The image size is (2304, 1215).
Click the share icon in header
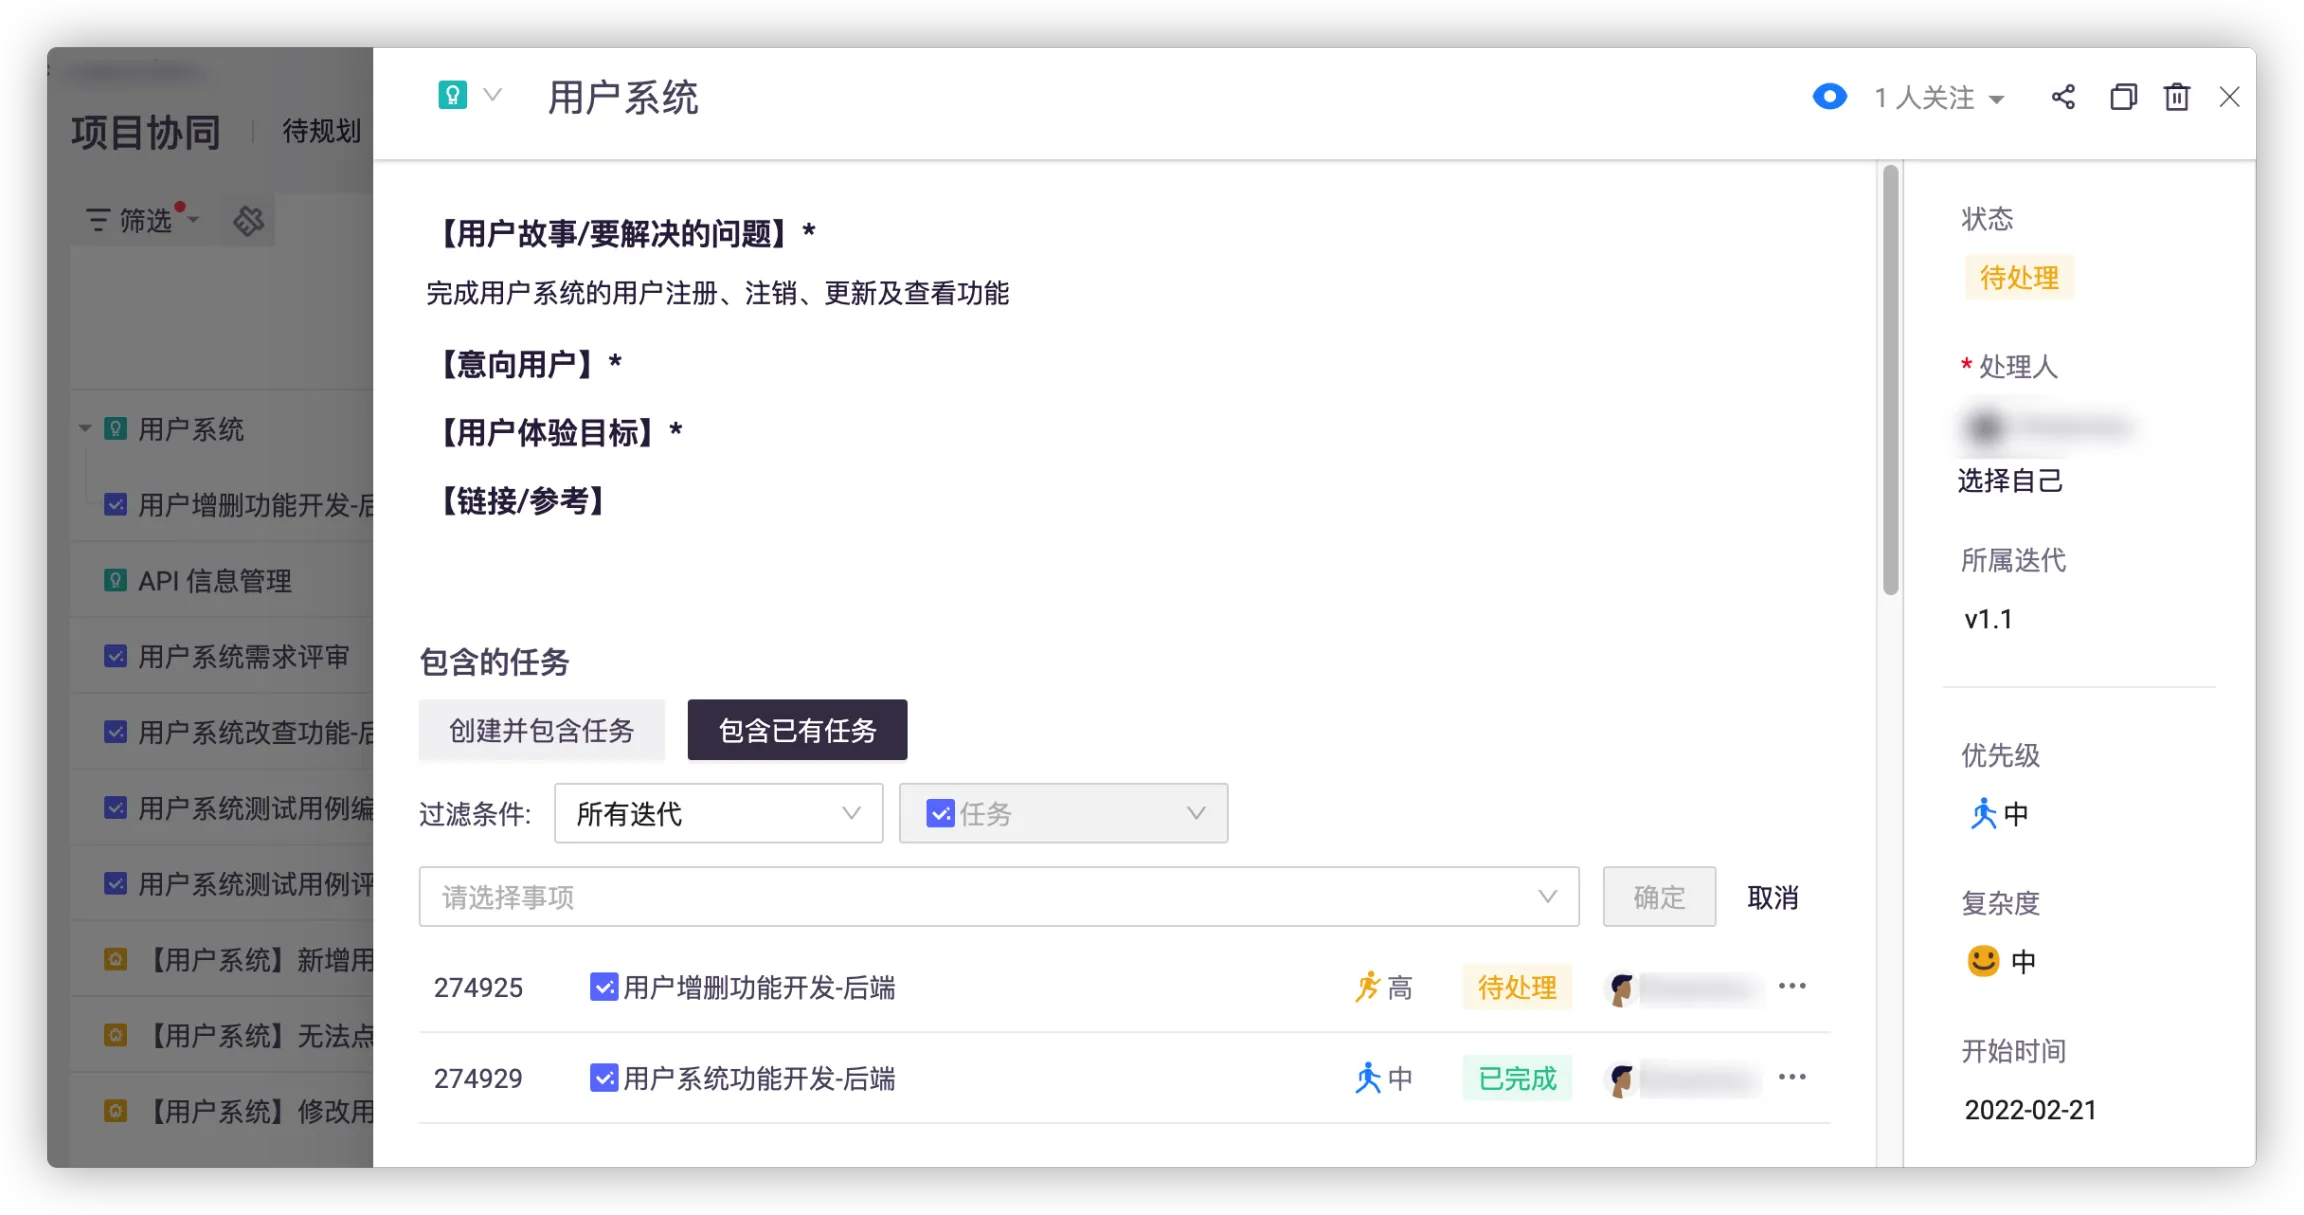coord(2063,97)
